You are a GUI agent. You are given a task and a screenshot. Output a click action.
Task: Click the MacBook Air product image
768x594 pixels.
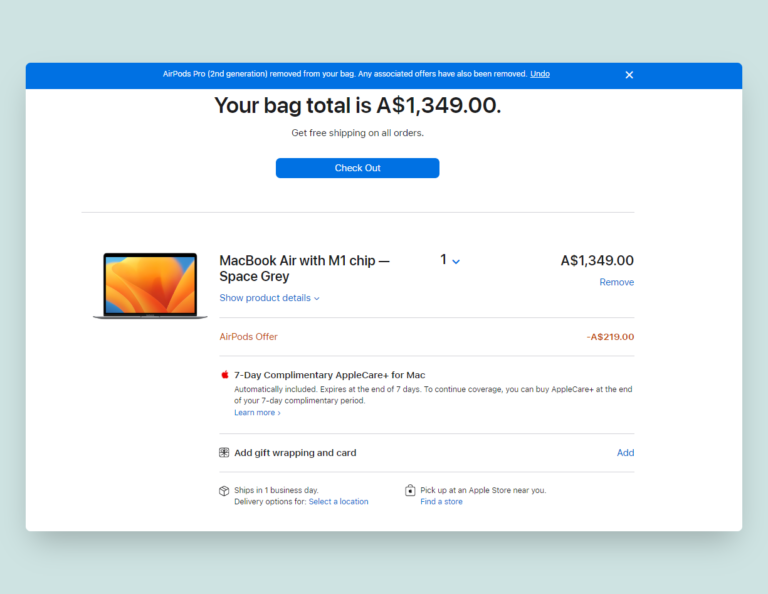pyautogui.click(x=150, y=286)
